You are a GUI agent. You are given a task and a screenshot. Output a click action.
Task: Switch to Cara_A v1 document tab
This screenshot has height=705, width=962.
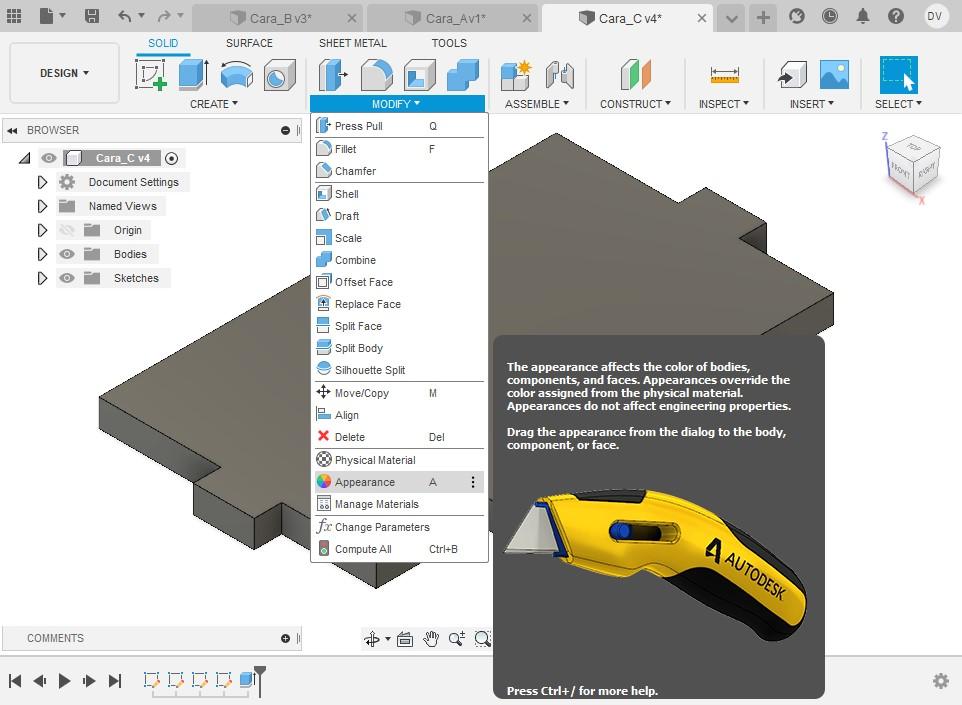tap(453, 18)
